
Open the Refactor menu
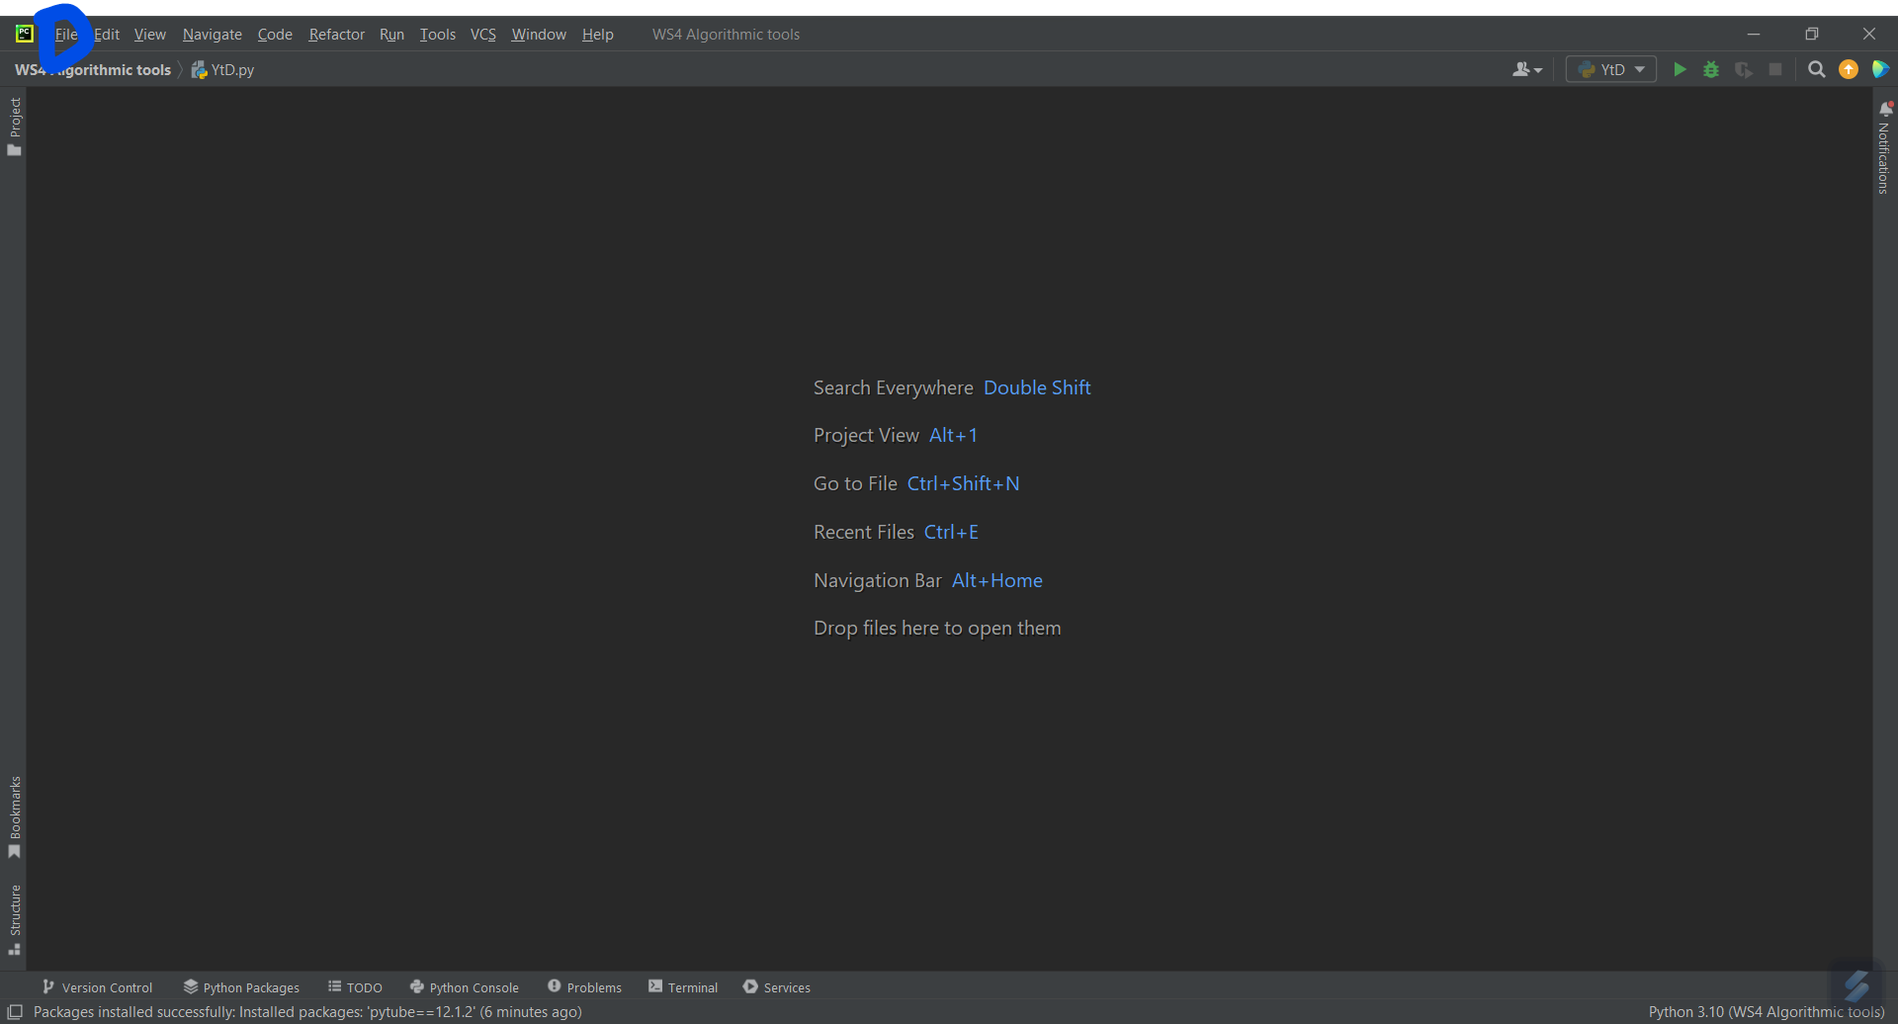point(336,33)
